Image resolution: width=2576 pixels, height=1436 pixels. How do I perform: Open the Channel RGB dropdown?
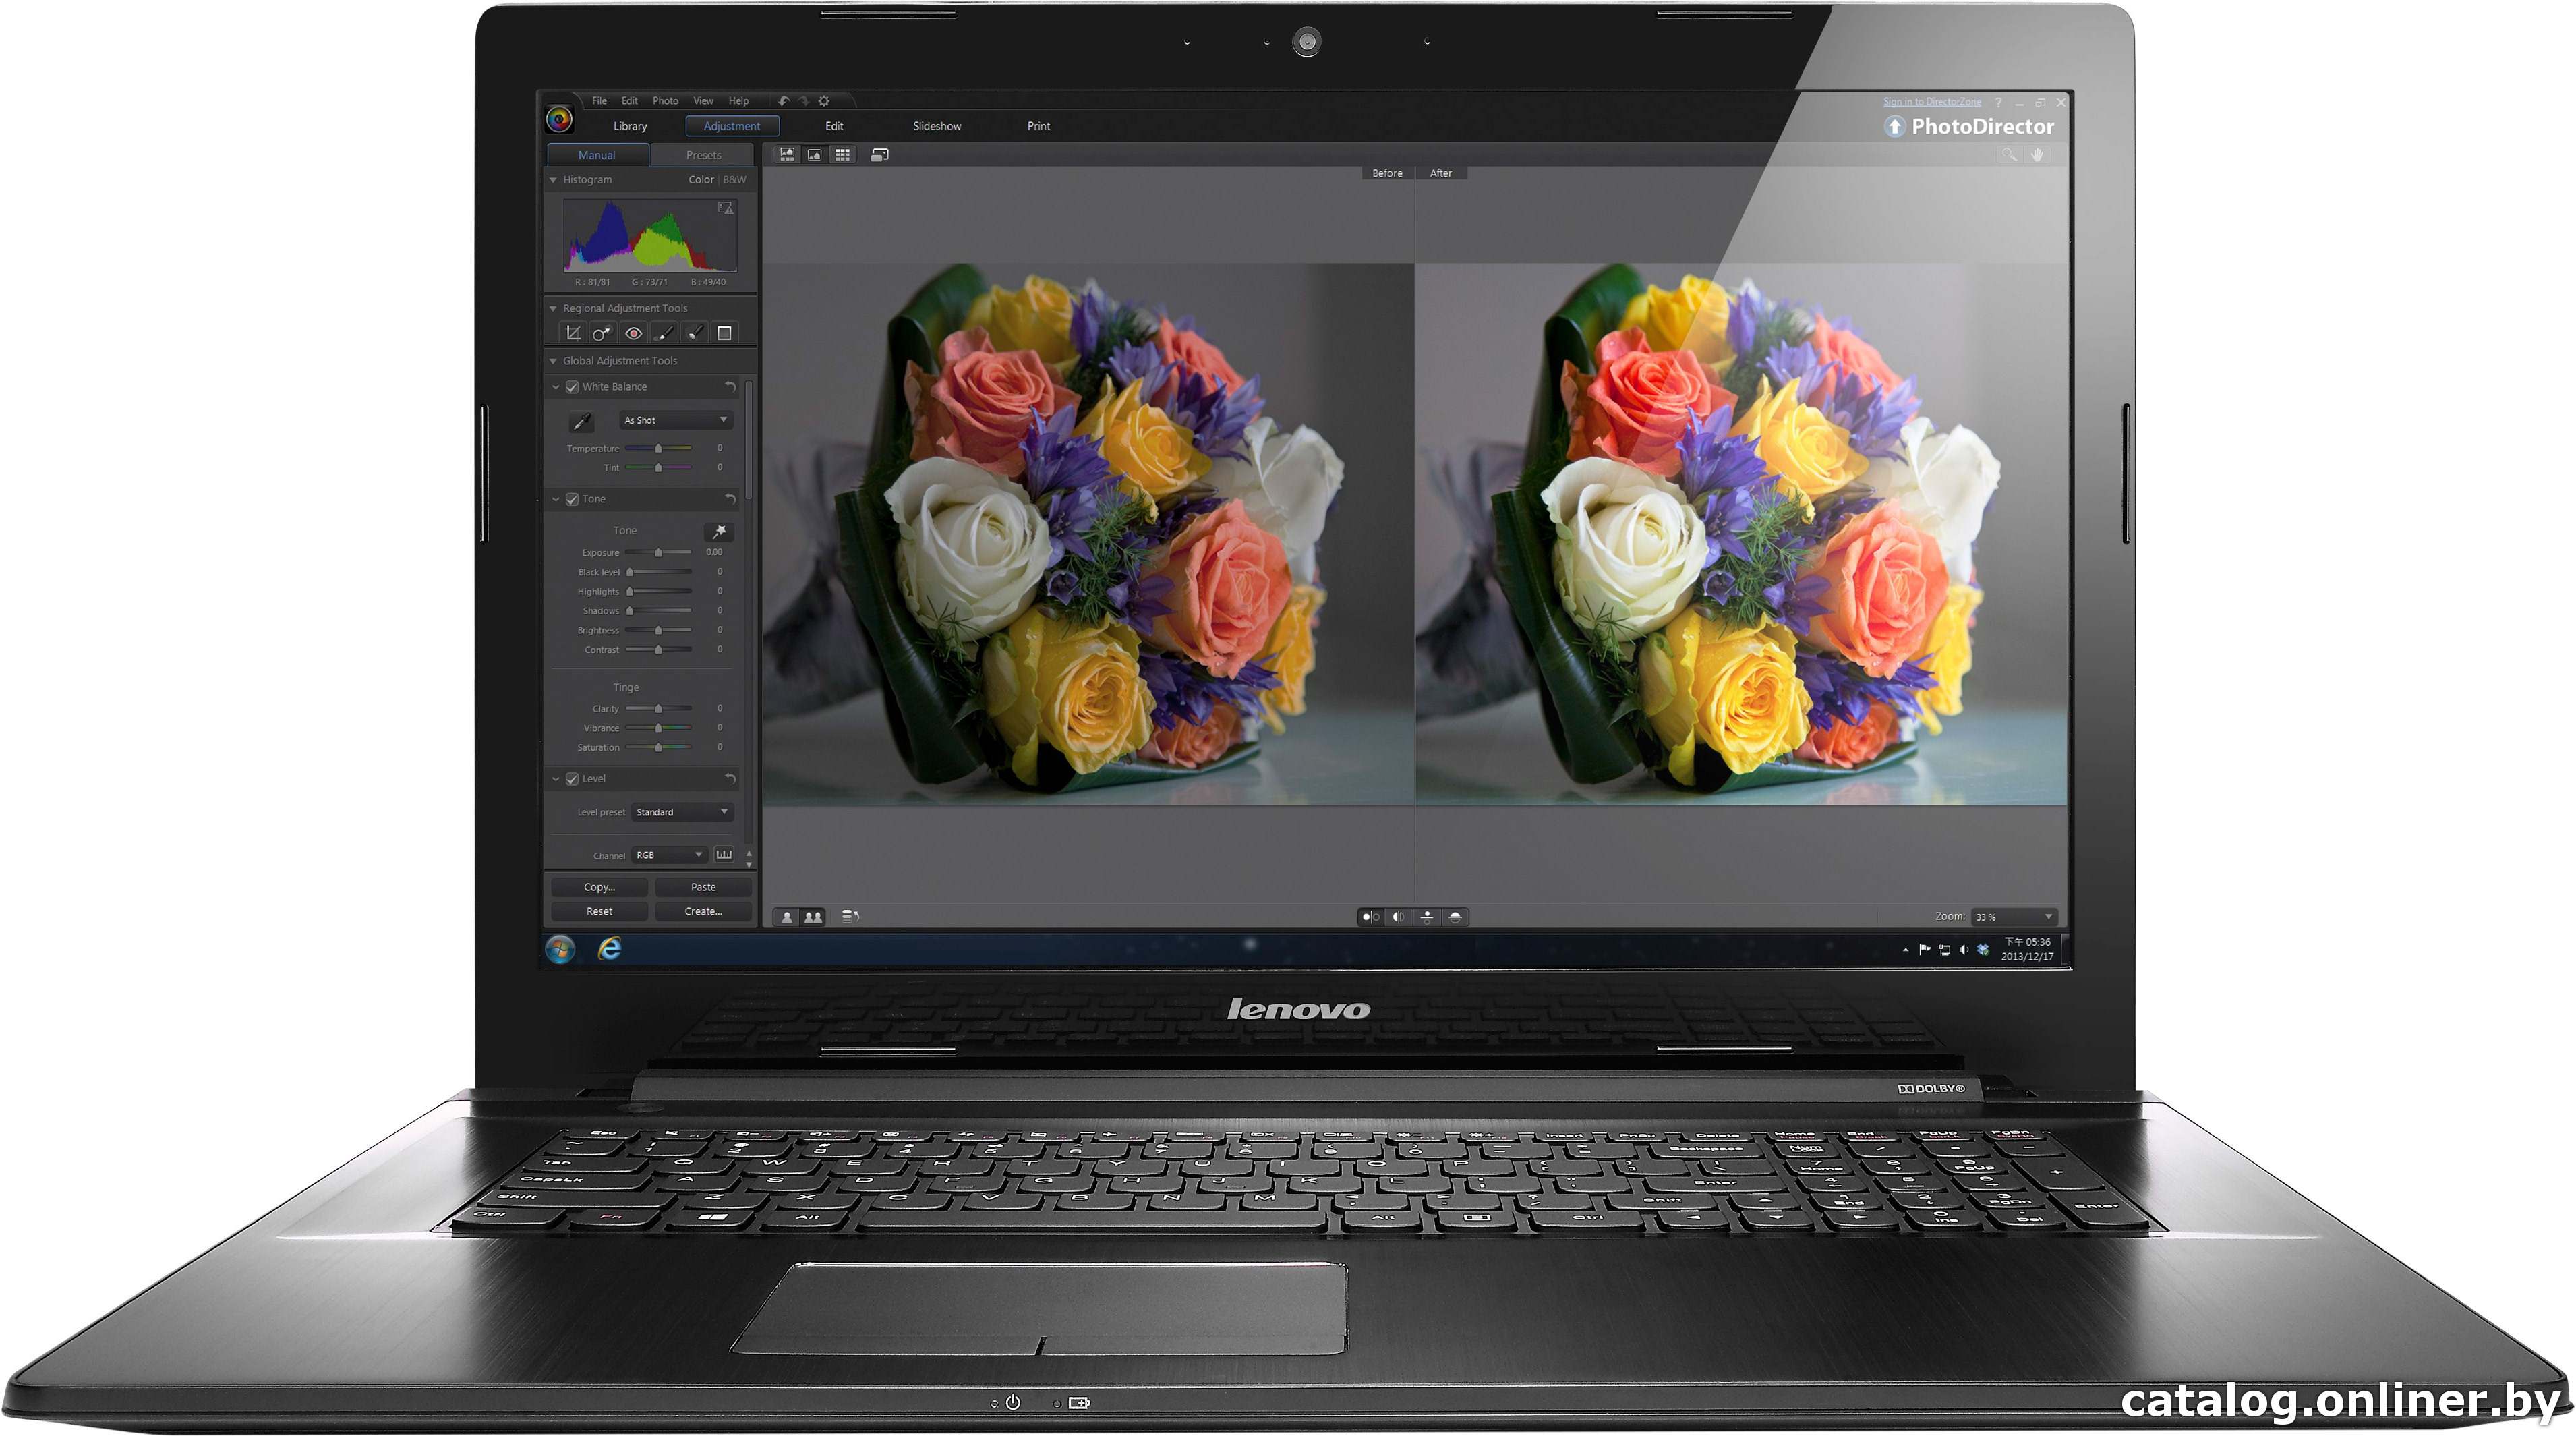[669, 855]
